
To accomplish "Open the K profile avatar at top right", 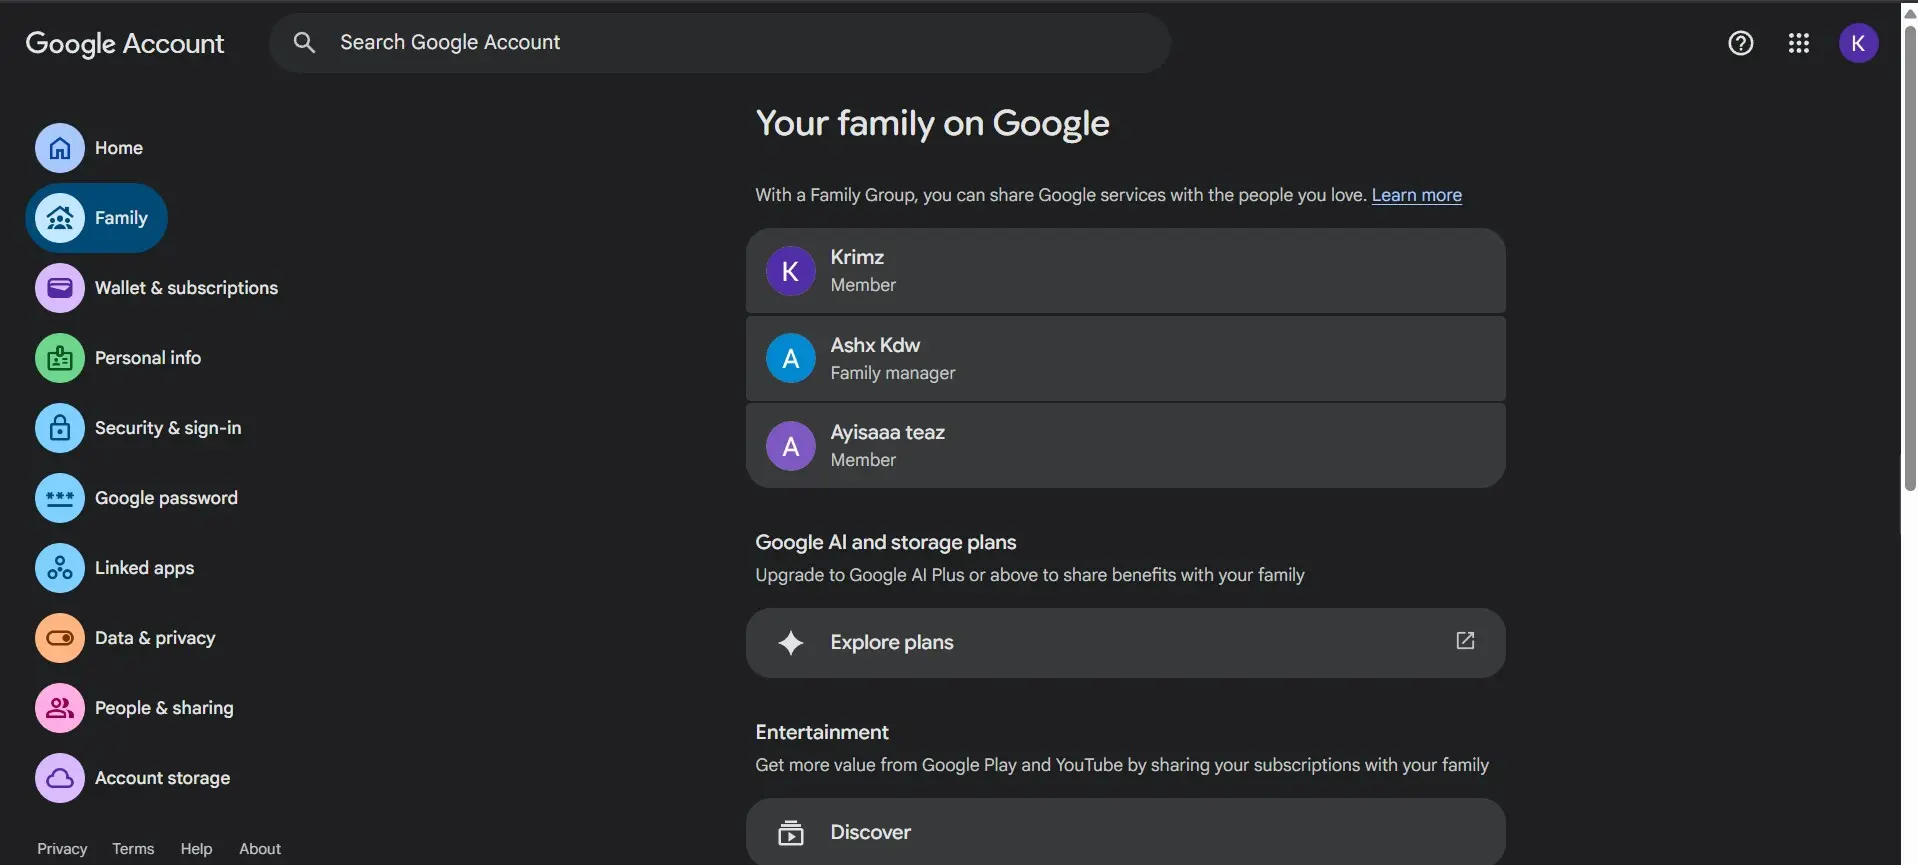I will pos(1859,43).
